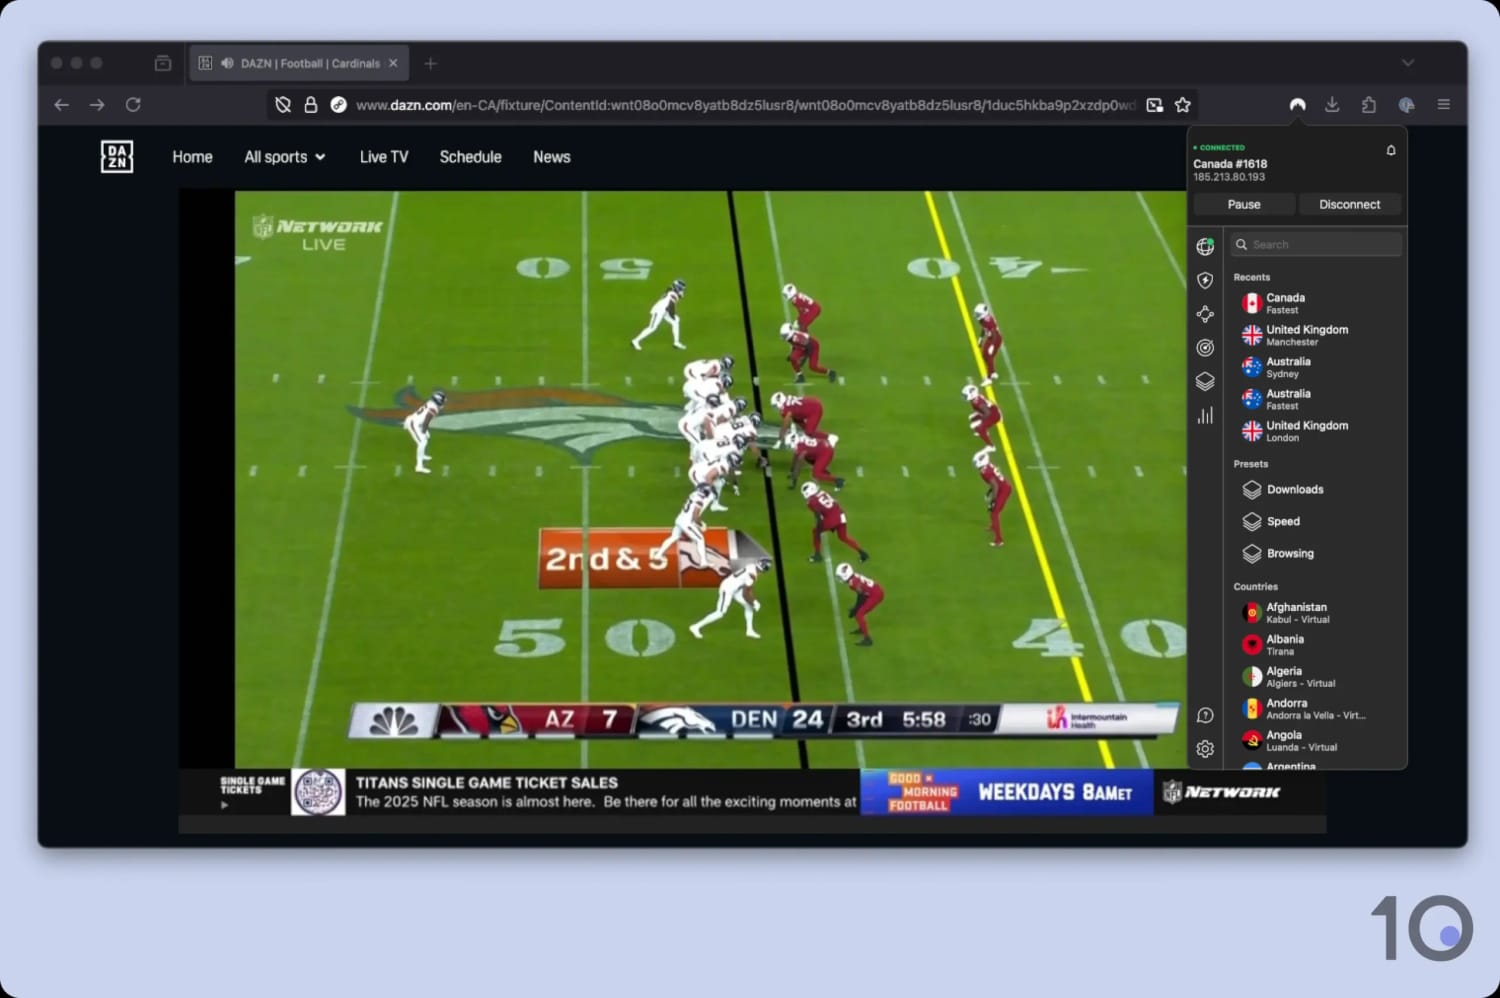Disconnect from the Canada VPN server
Image resolution: width=1500 pixels, height=998 pixels.
1350,204
